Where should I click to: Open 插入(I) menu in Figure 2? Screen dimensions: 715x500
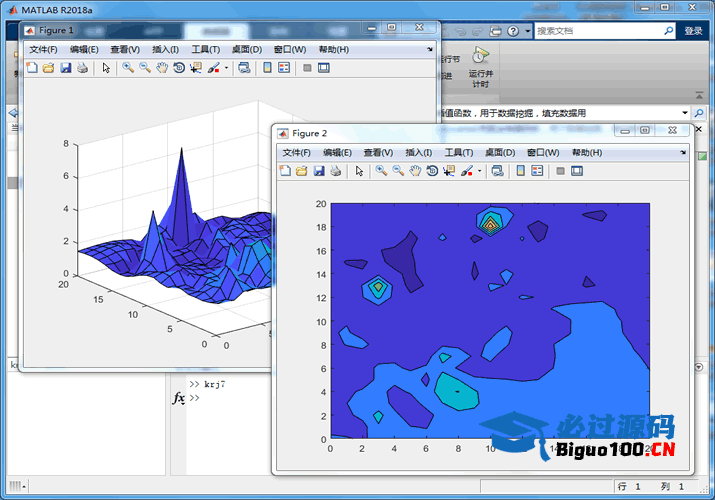click(419, 153)
